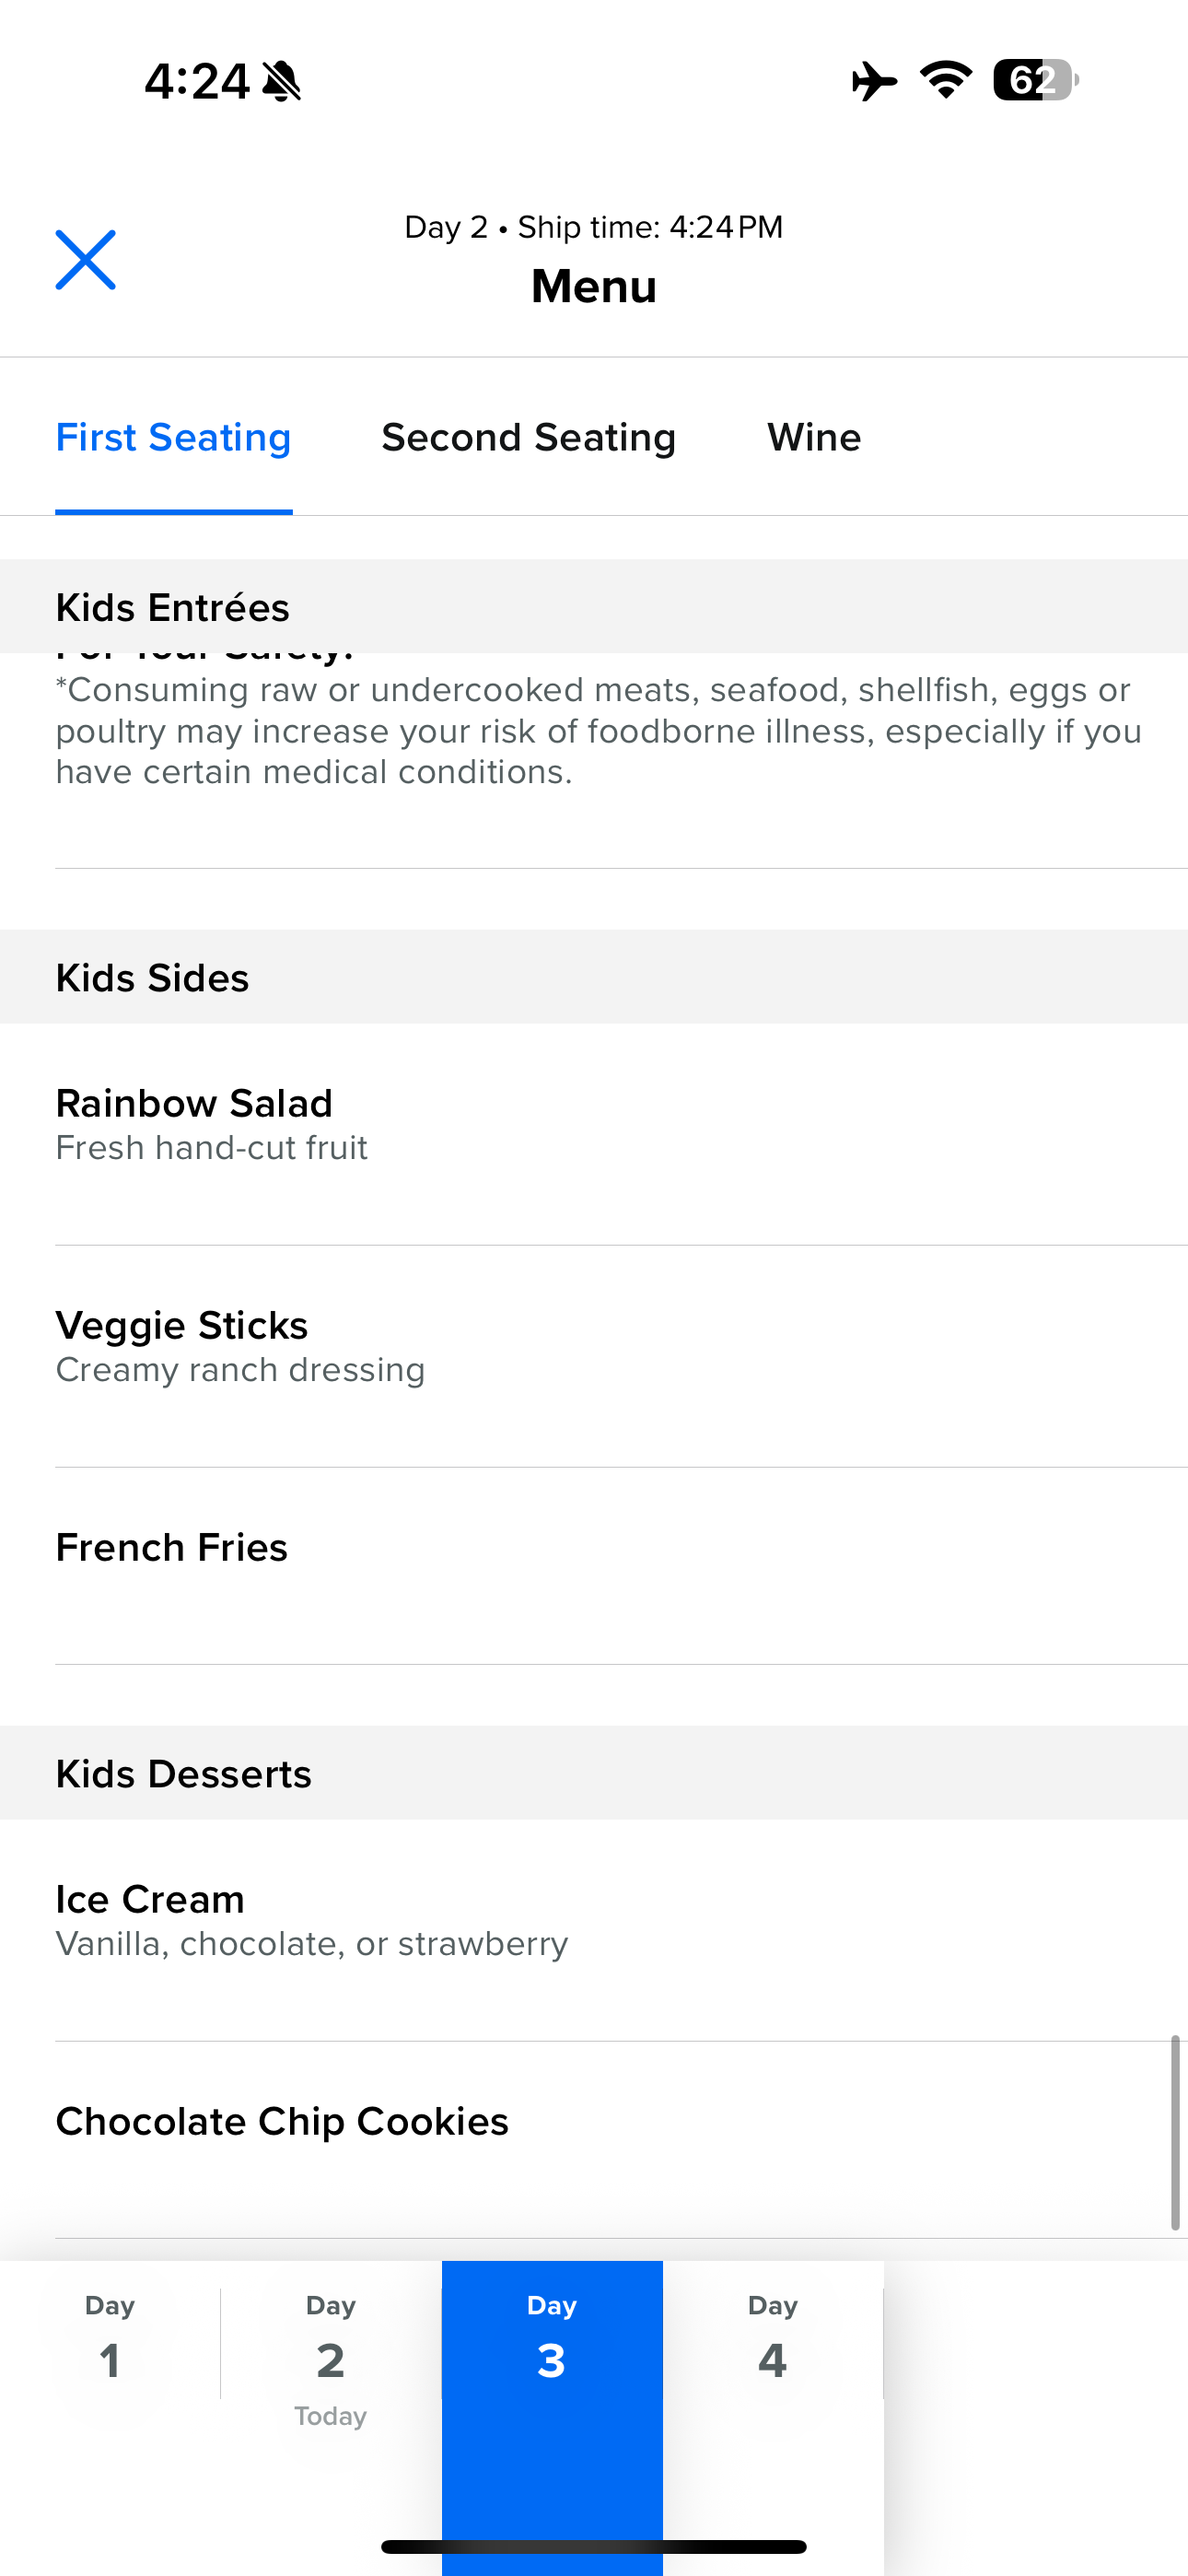The height and width of the screenshot is (2576, 1188).
Task: Select French Fries from Kids Sides
Action: [172, 1547]
